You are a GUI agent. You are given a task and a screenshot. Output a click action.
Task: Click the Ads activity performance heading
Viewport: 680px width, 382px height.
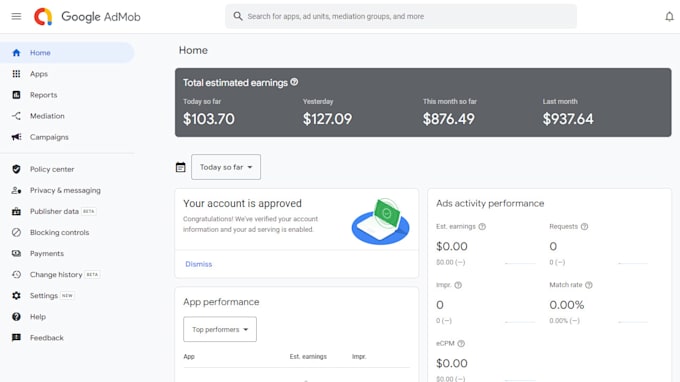(x=490, y=203)
